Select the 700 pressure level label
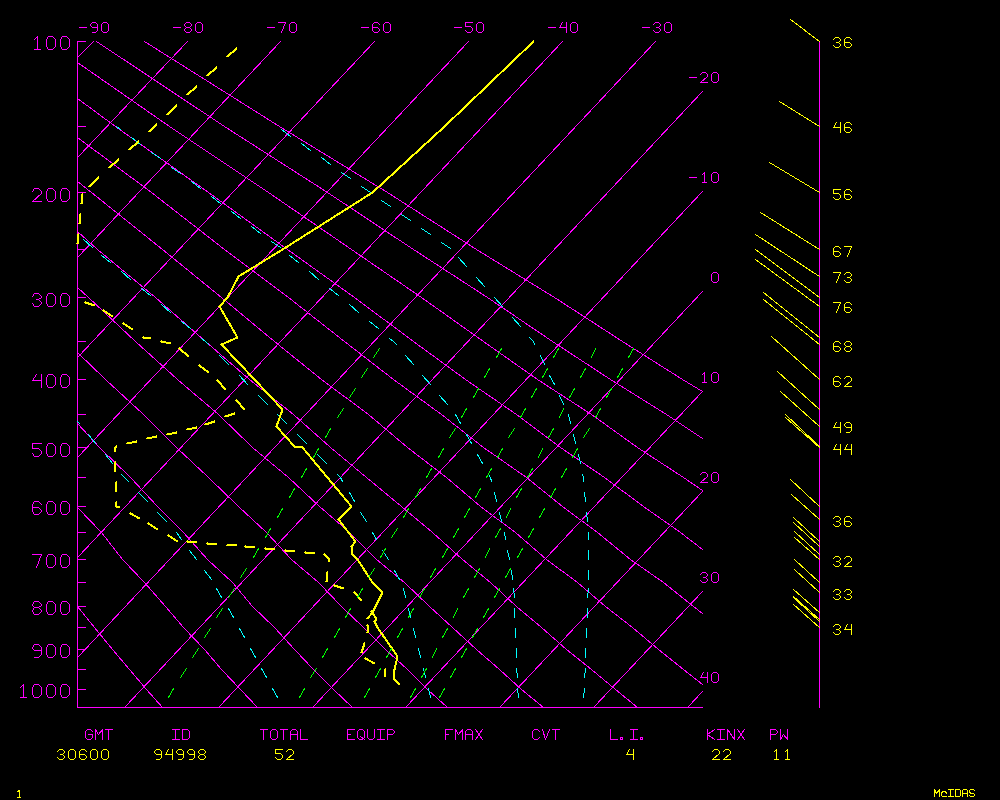Viewport: 1000px width, 800px height. point(52,560)
